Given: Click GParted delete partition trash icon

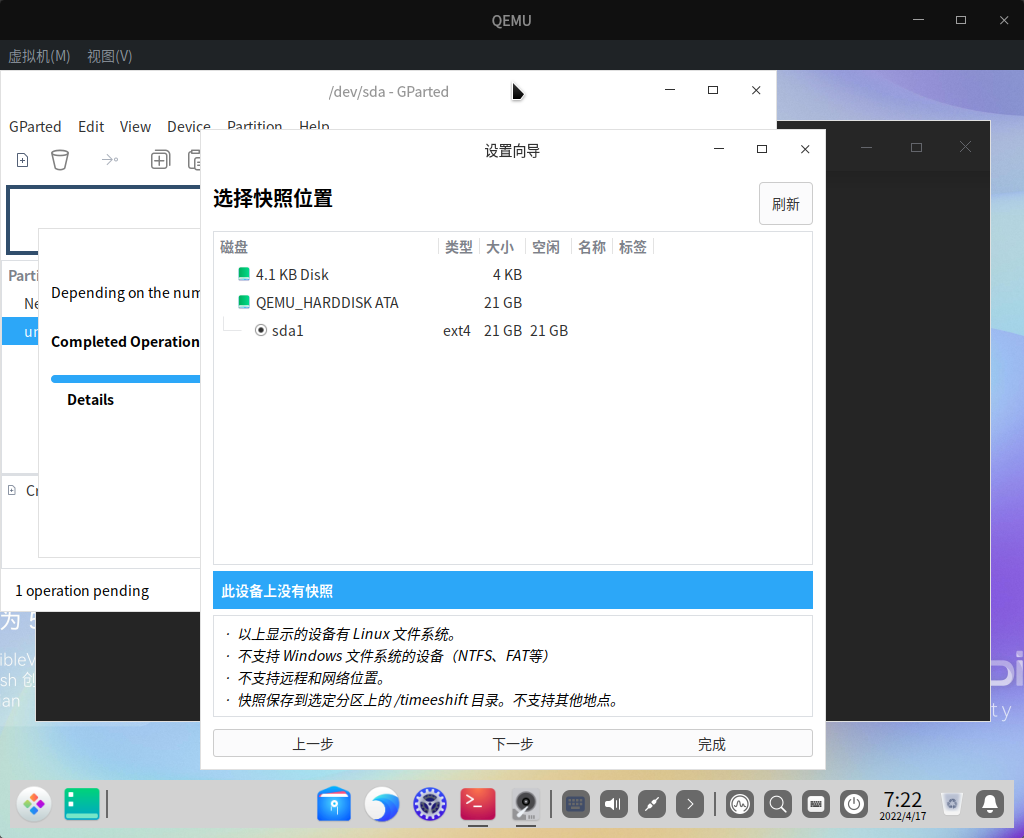Looking at the screenshot, I should [x=60, y=160].
